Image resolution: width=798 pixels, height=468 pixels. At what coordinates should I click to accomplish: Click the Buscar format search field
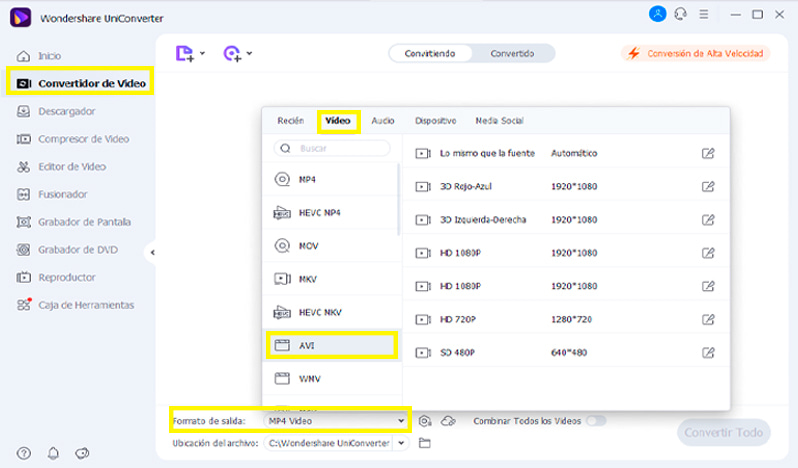332,148
